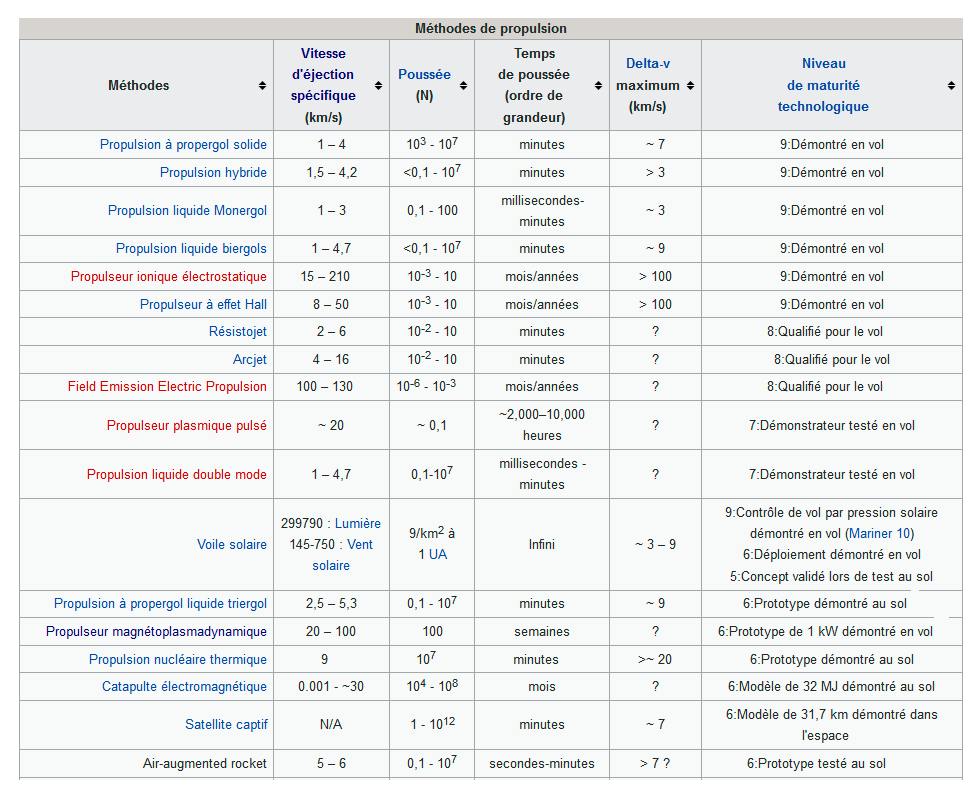Image resolution: width=979 pixels, height=789 pixels.
Task: Sort by Vitesse d'éjection spécifique arrows
Action: (x=378, y=86)
